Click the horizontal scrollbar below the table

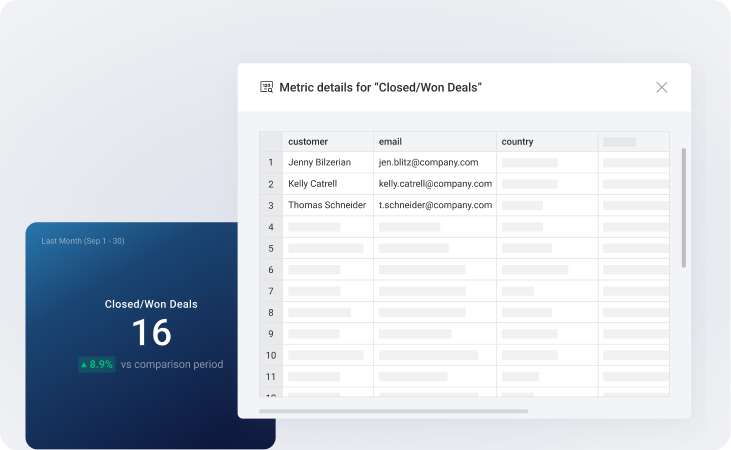point(393,411)
